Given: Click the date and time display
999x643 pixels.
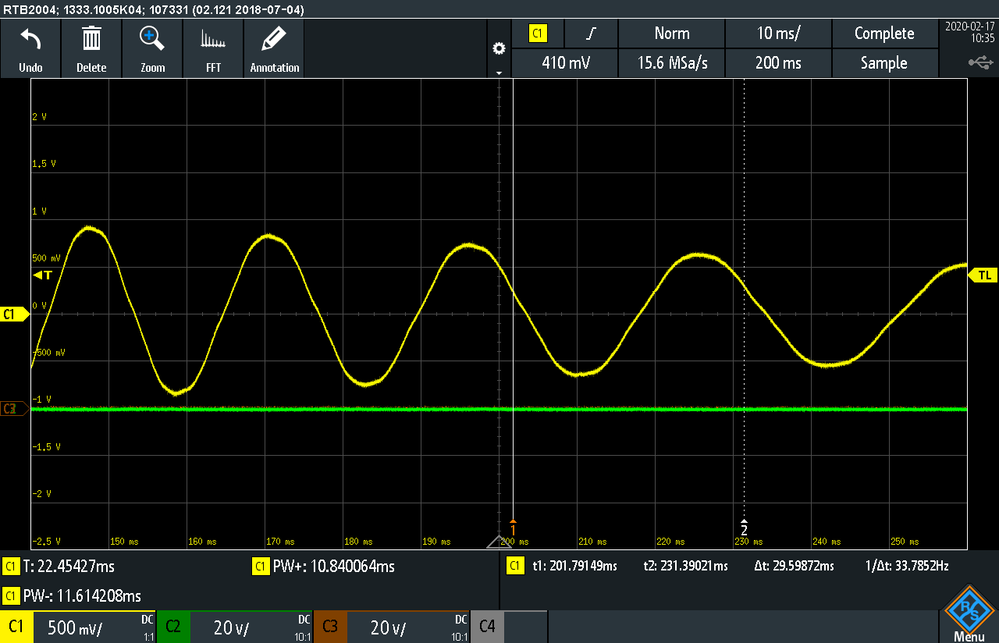Looking at the screenshot, I should (969, 33).
